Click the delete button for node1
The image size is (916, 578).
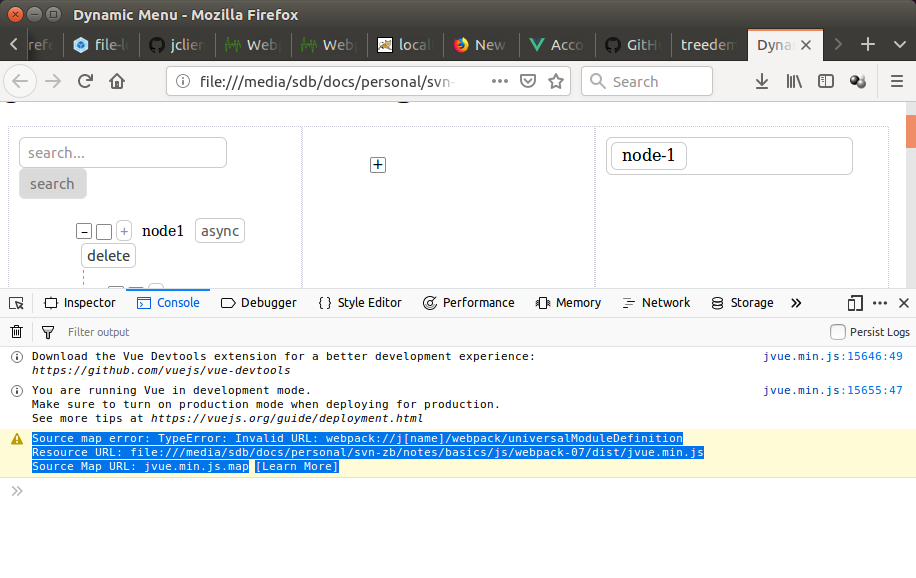tap(109, 256)
